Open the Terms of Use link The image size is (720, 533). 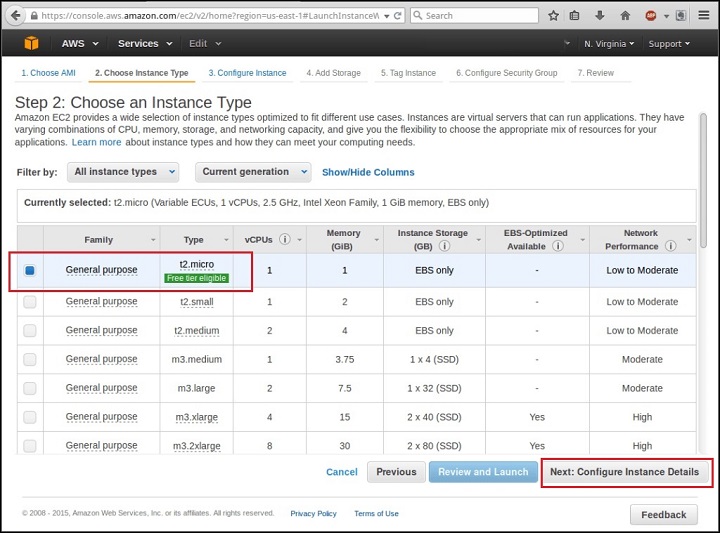pyautogui.click(x=376, y=514)
